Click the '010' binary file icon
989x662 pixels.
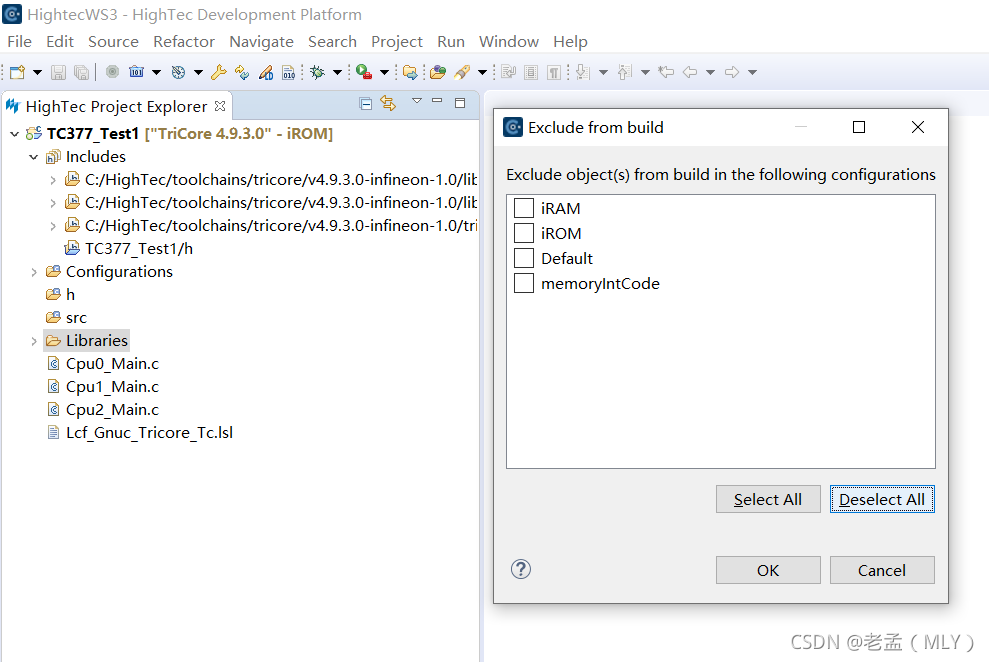tap(288, 72)
